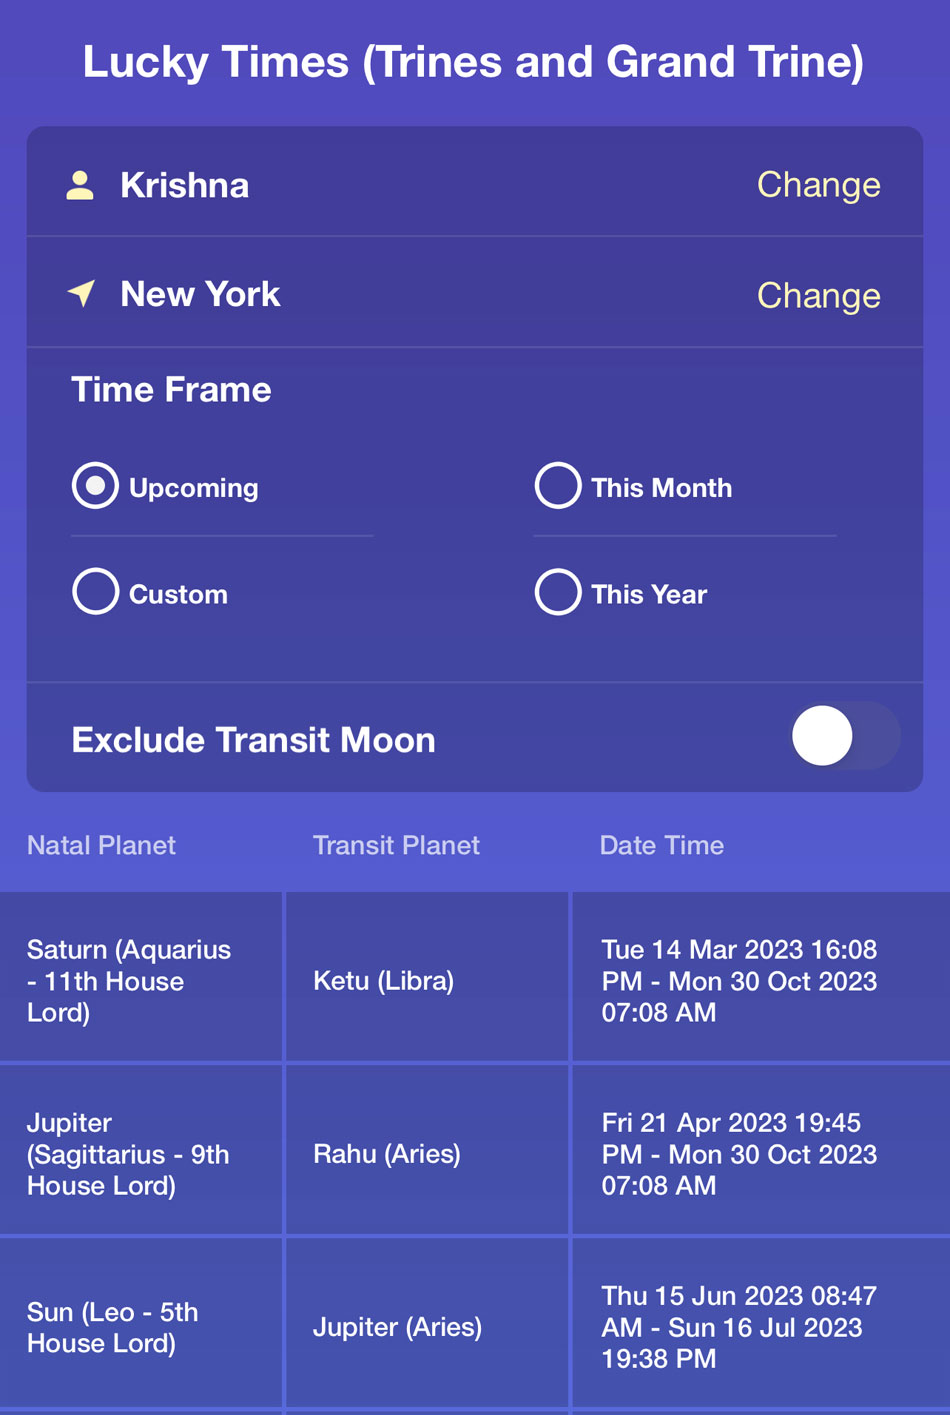Image resolution: width=950 pixels, height=1415 pixels.
Task: Choose the Custom time frame option
Action: (x=96, y=592)
